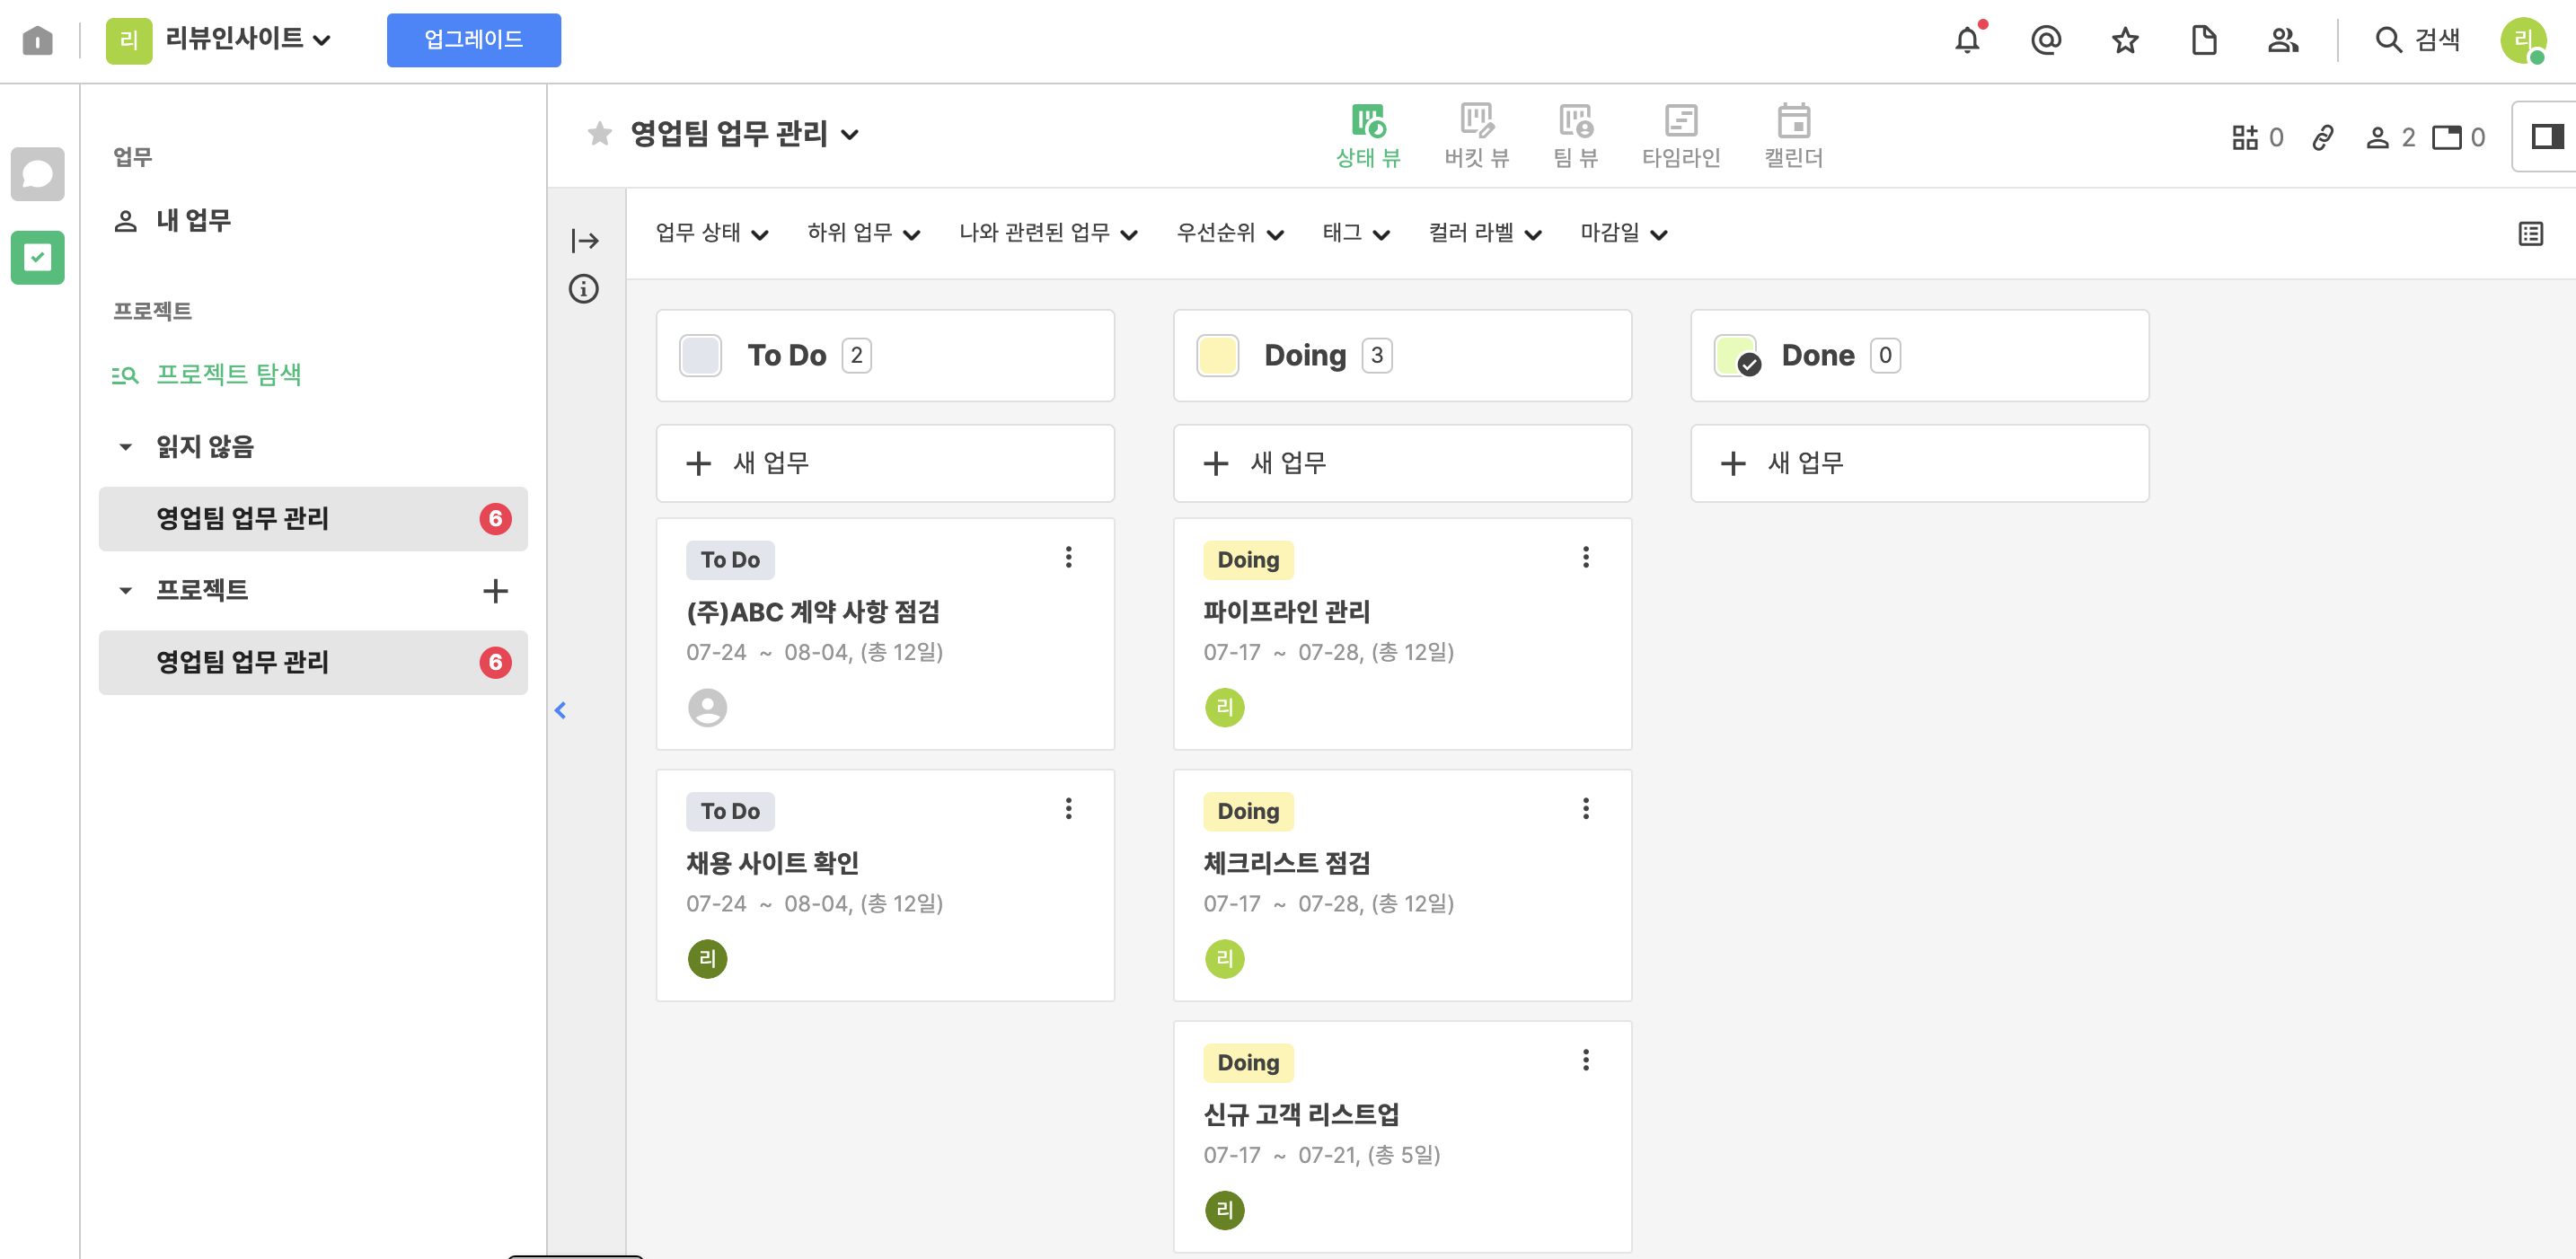Open the 업무 상태 filter dropdown
Viewport: 2576px width, 1259px height.
[x=711, y=233]
